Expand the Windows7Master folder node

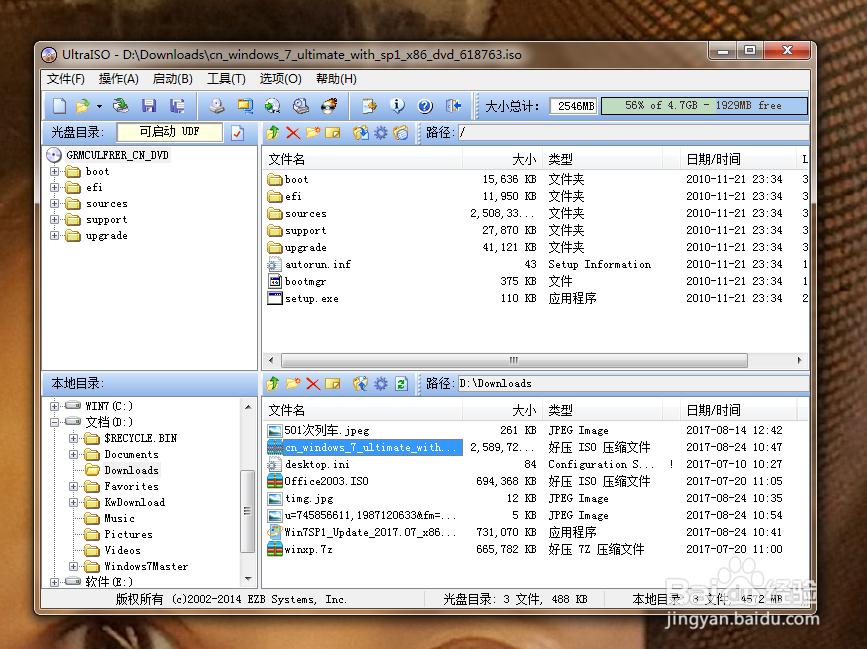[73, 566]
